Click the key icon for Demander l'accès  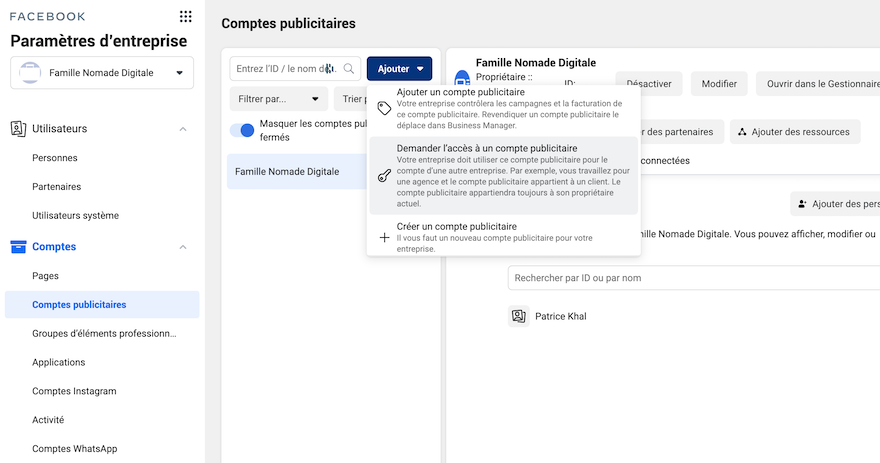click(x=384, y=176)
